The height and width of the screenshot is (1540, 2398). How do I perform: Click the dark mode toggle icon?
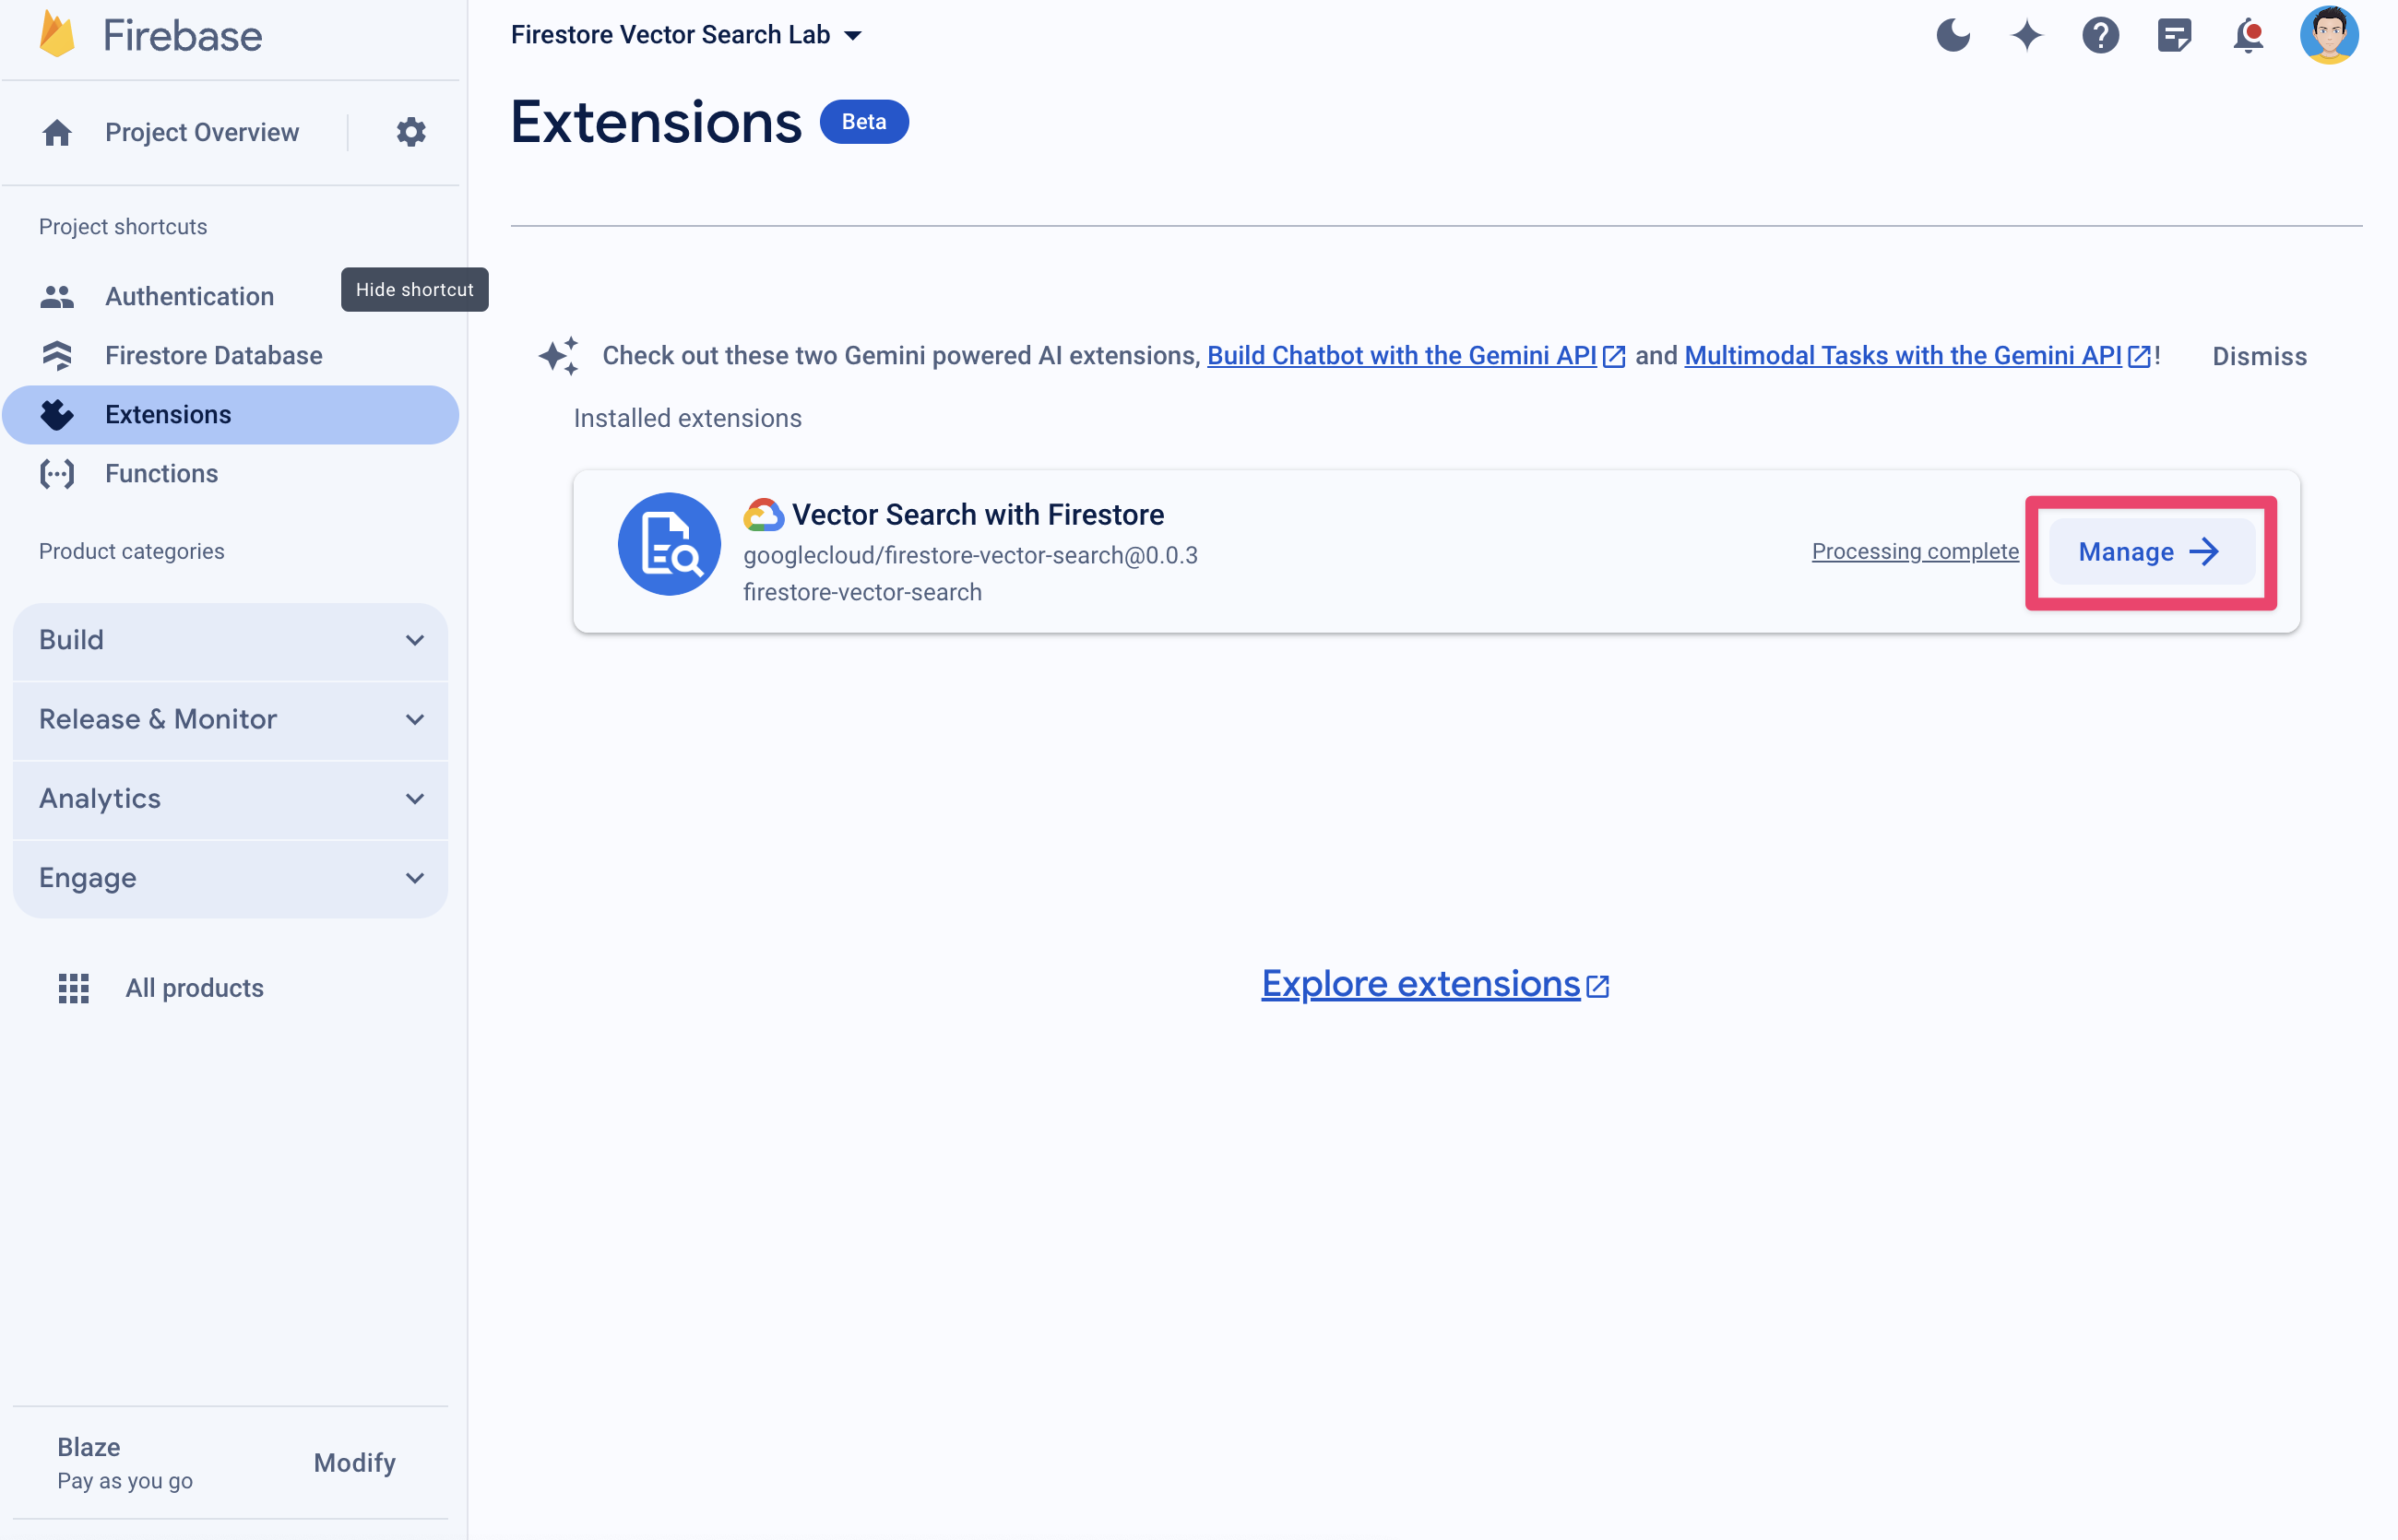click(x=1954, y=33)
